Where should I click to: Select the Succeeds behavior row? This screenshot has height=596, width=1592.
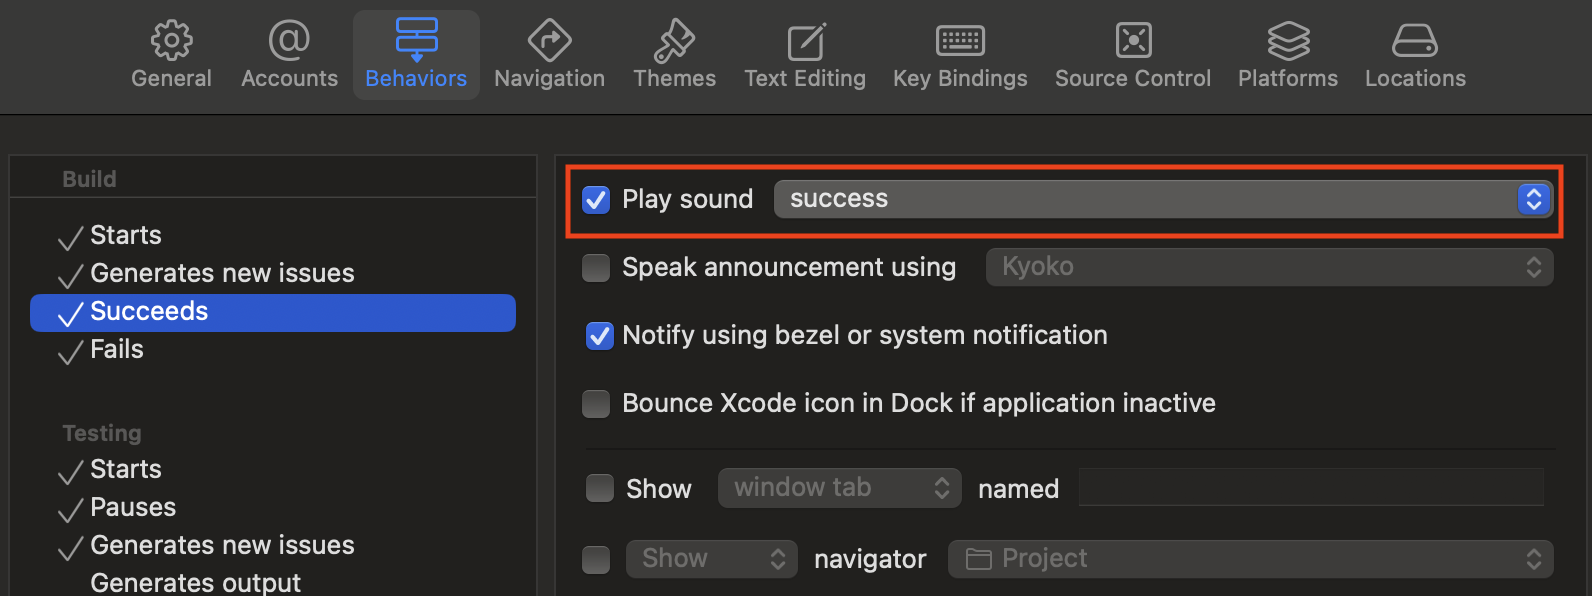tap(273, 312)
